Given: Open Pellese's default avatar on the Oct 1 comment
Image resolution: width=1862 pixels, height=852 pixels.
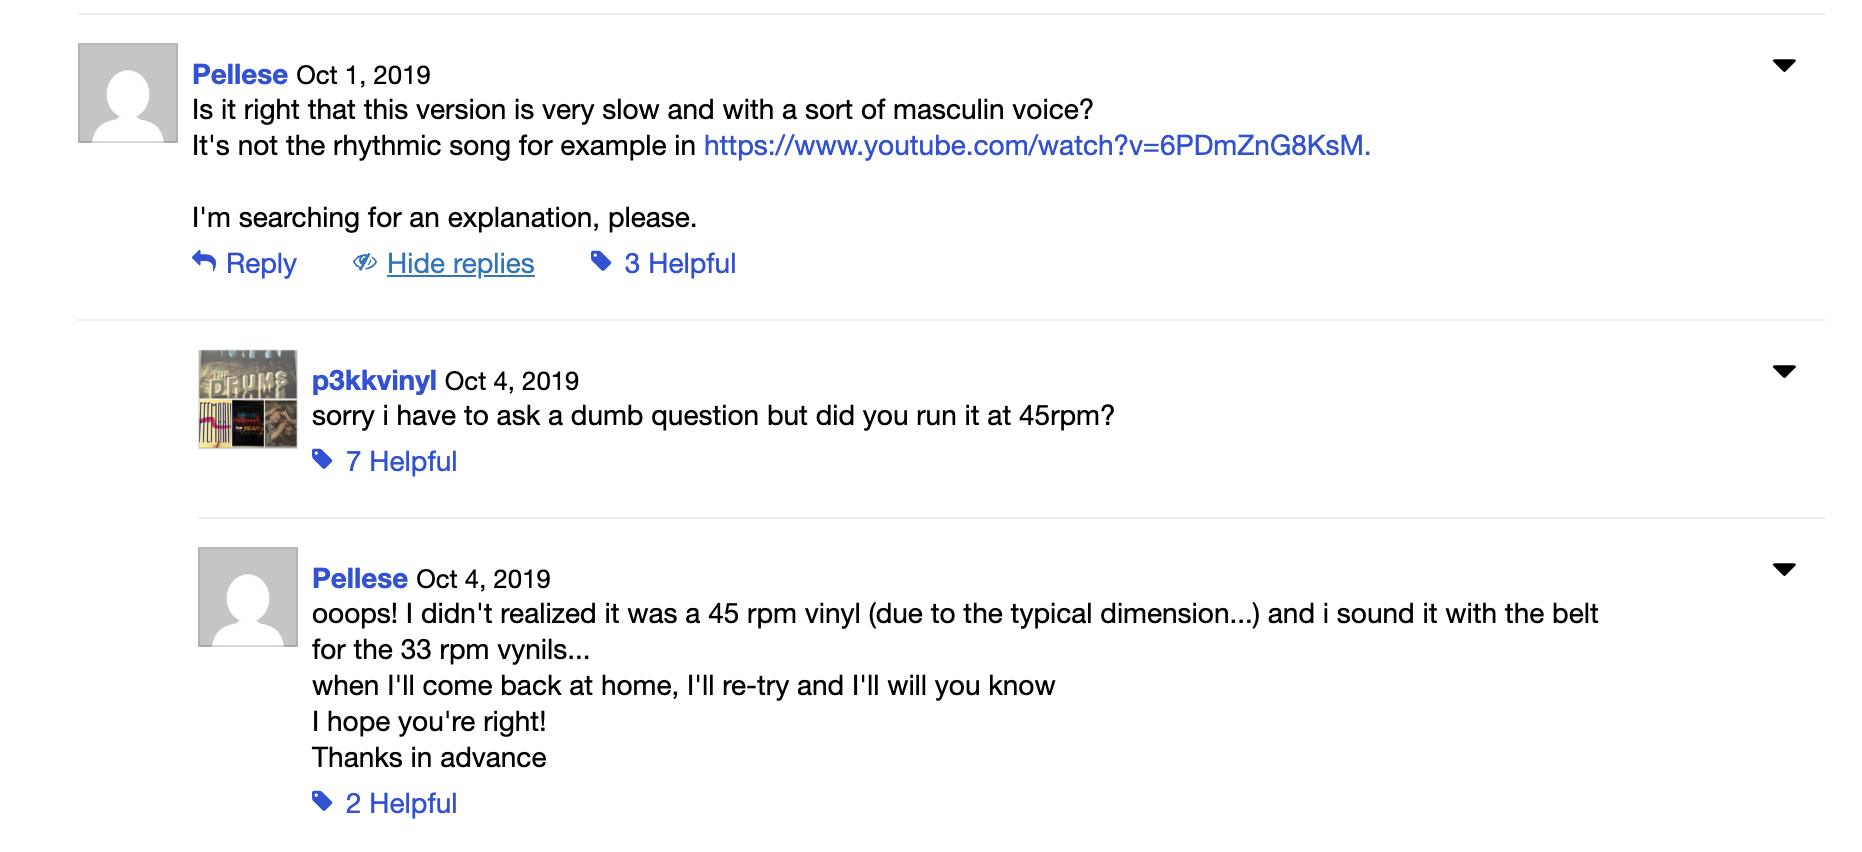Looking at the screenshot, I should [128, 93].
